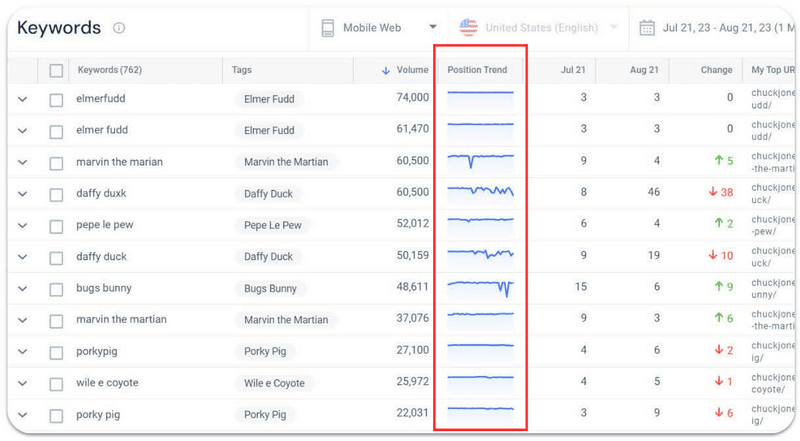800x441 pixels.
Task: Click the volume value 22,031
Action: point(412,413)
